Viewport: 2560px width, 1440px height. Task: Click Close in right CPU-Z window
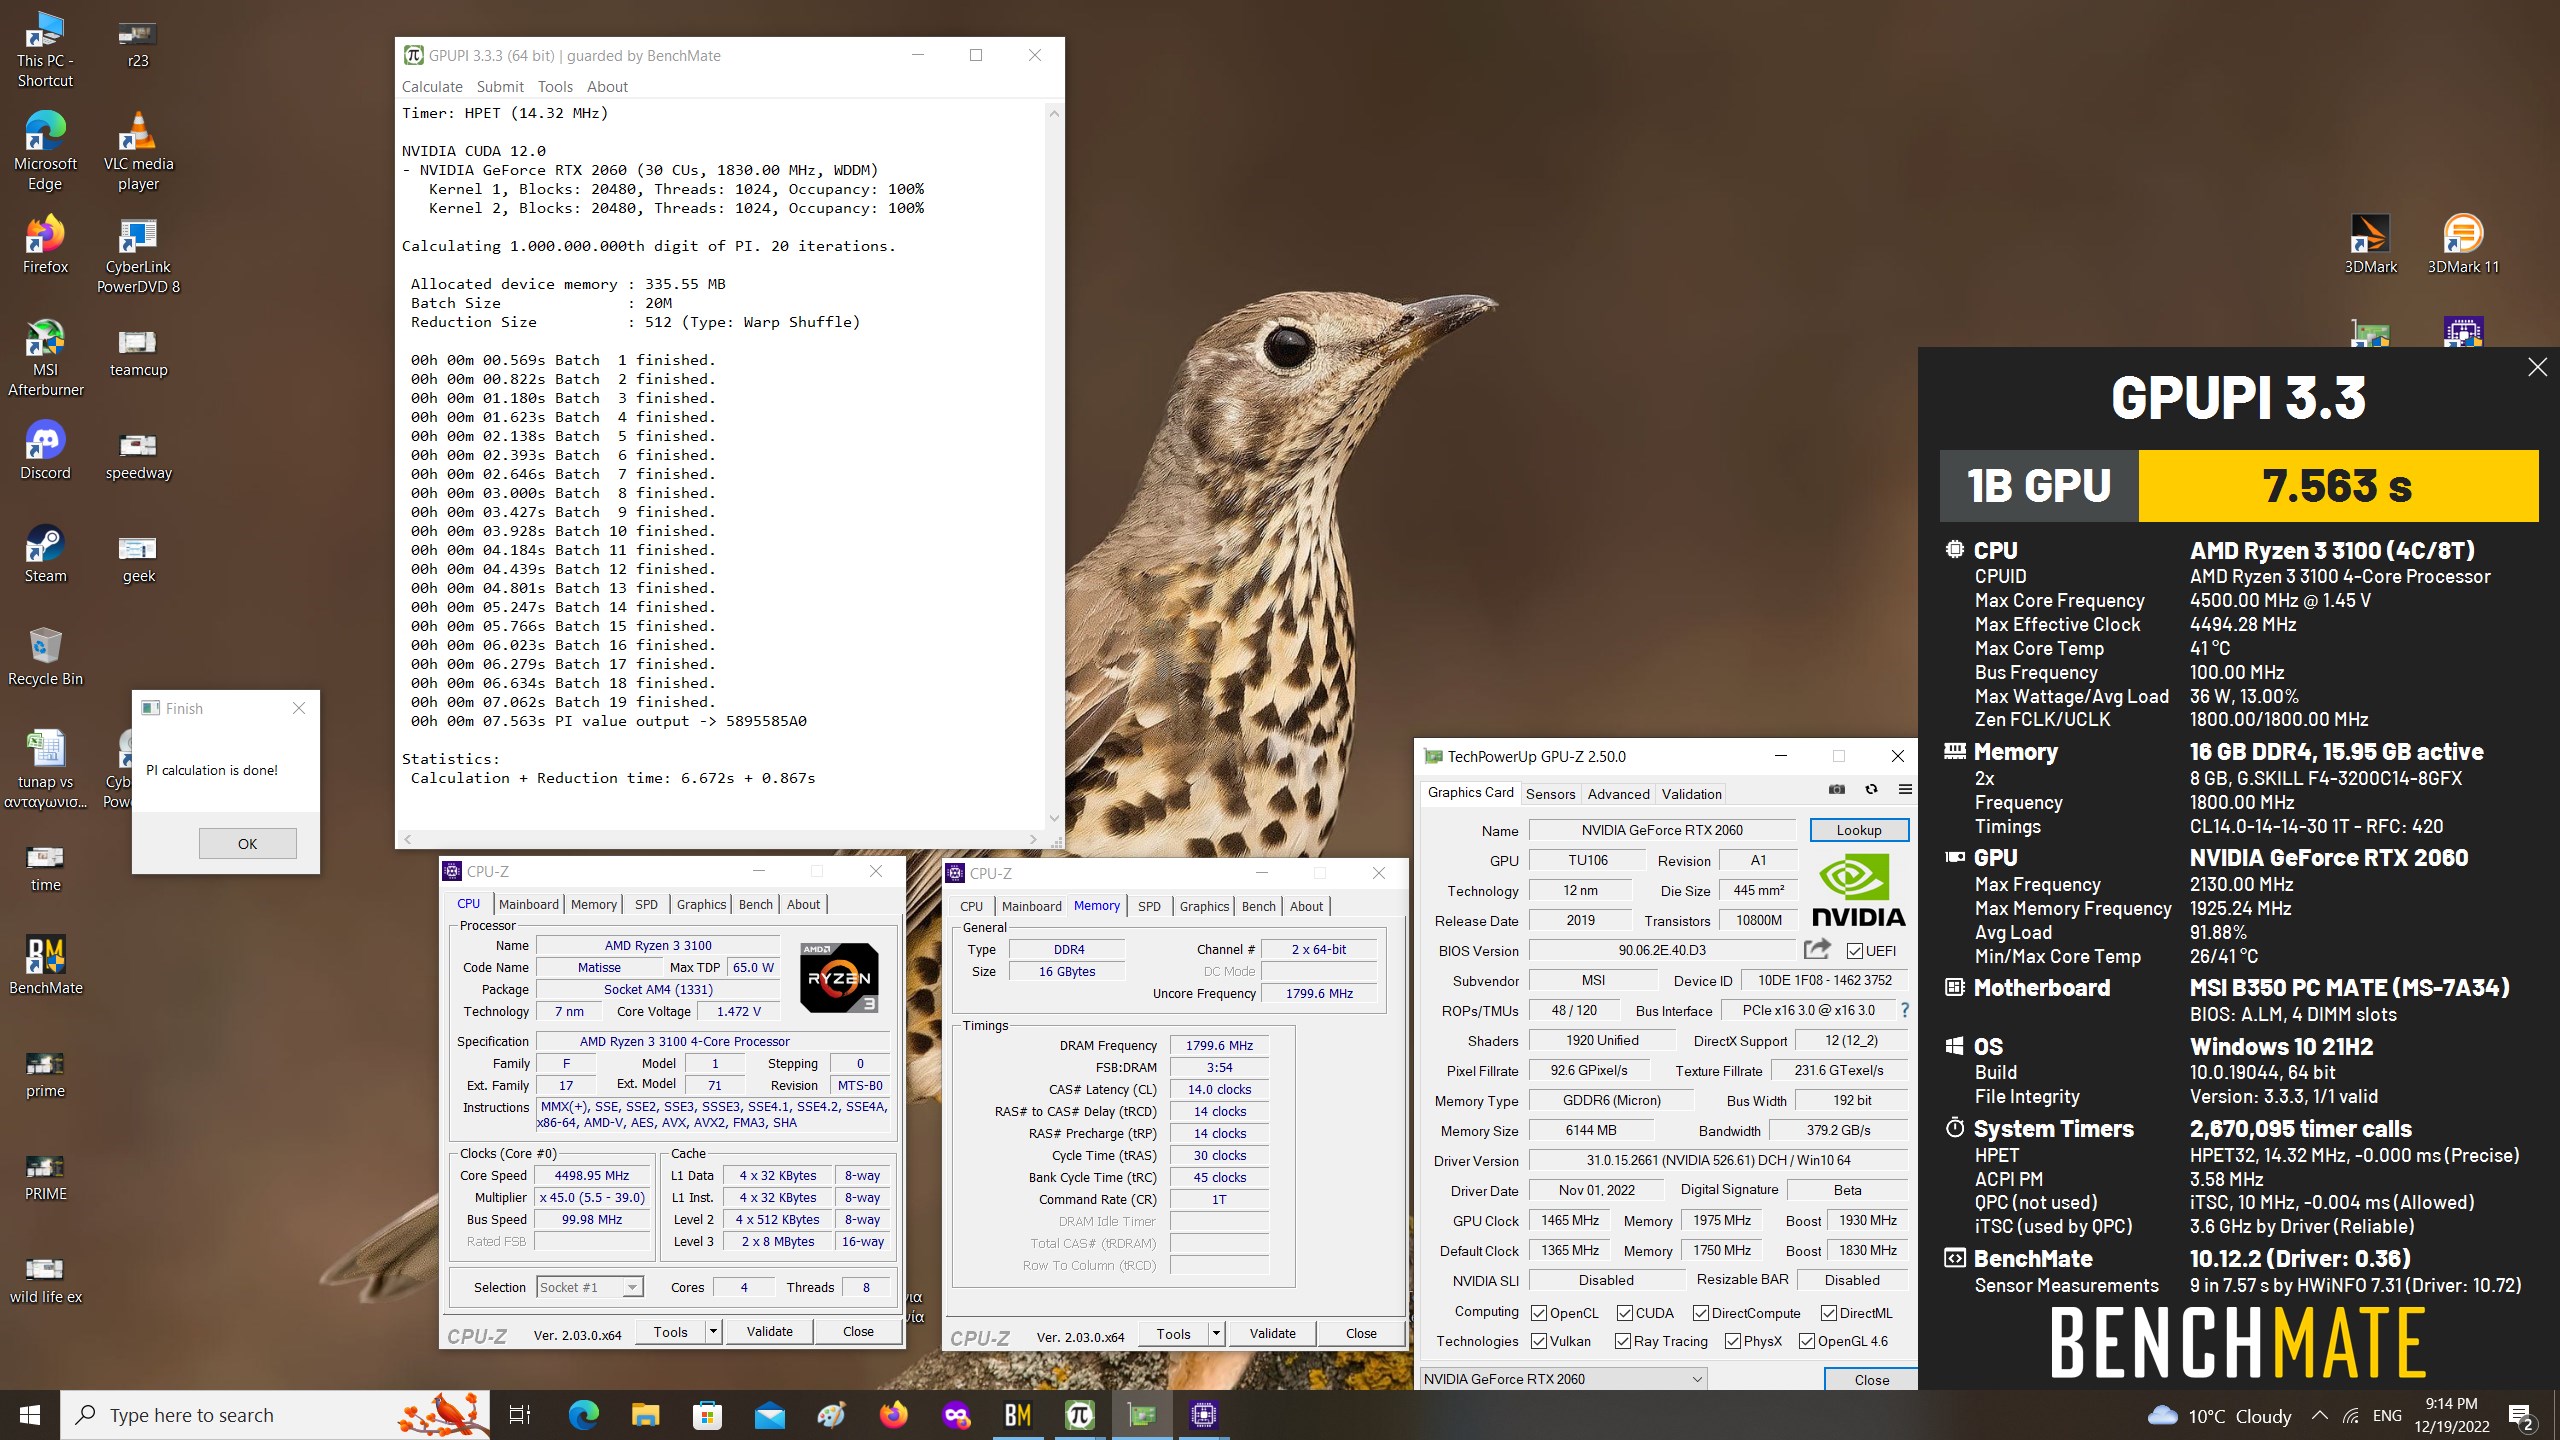click(1361, 1333)
